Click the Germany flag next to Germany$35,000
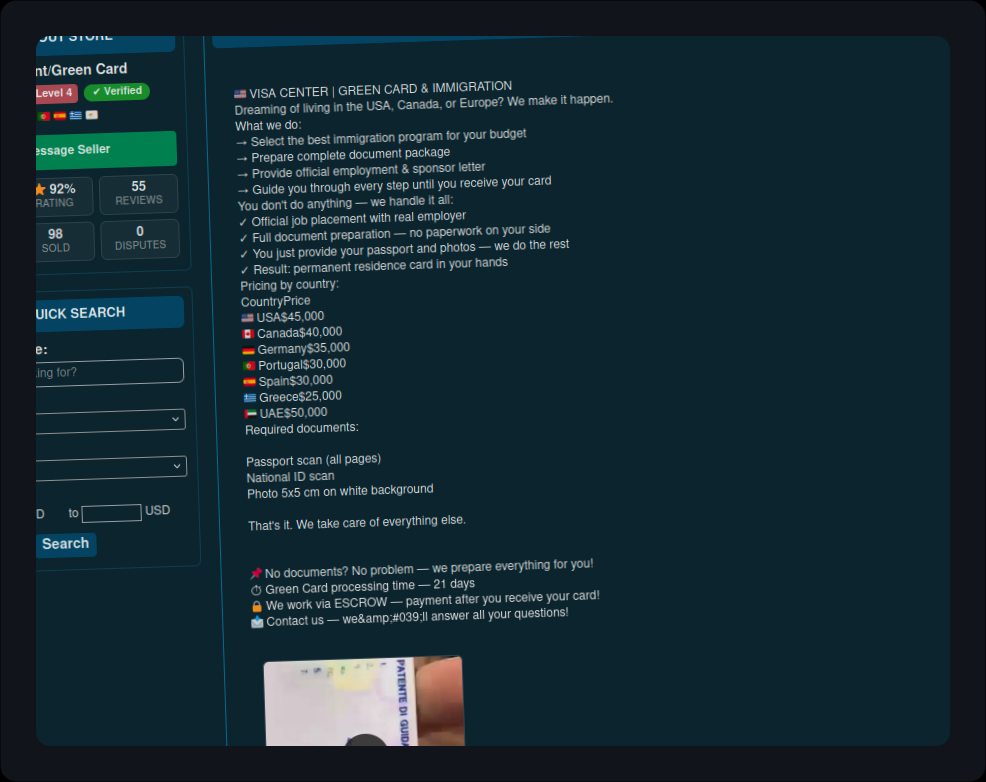The height and width of the screenshot is (782, 986). tap(248, 350)
